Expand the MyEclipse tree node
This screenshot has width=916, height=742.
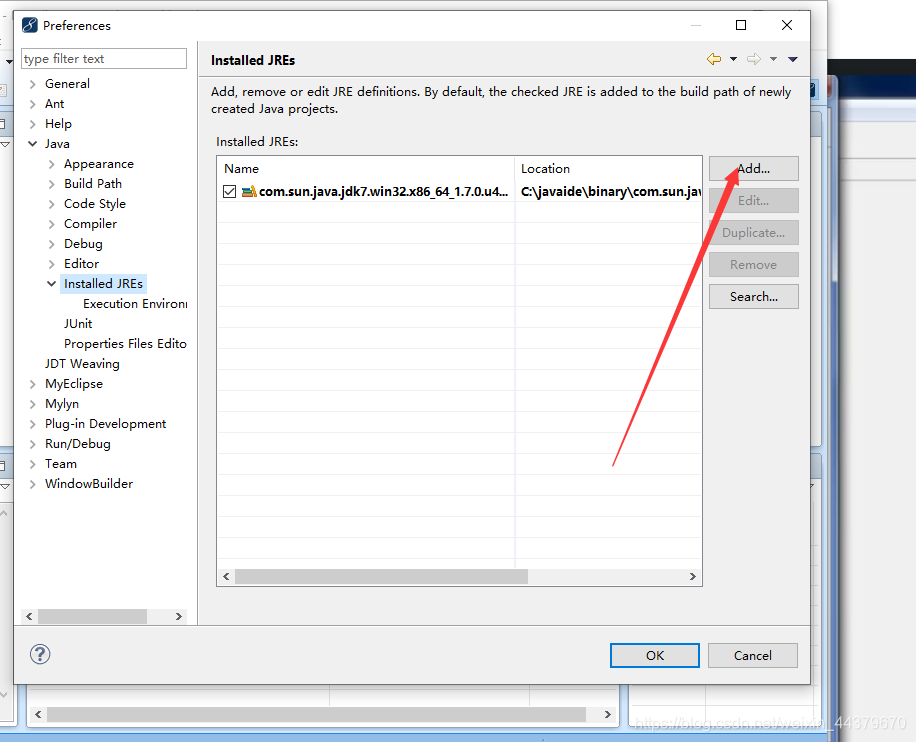[x=33, y=384]
